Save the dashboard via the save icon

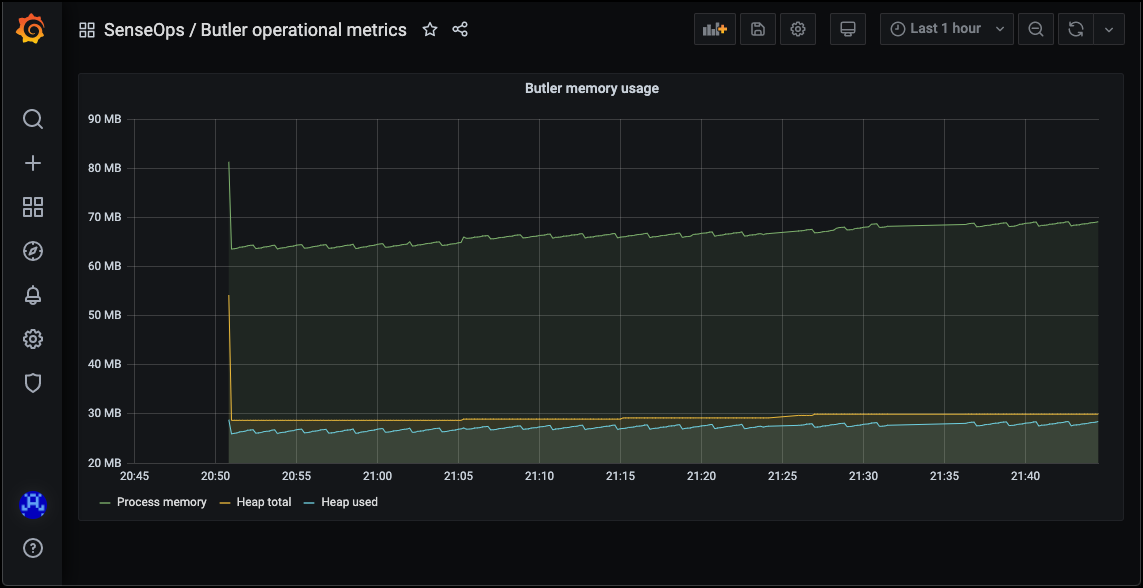pos(757,28)
